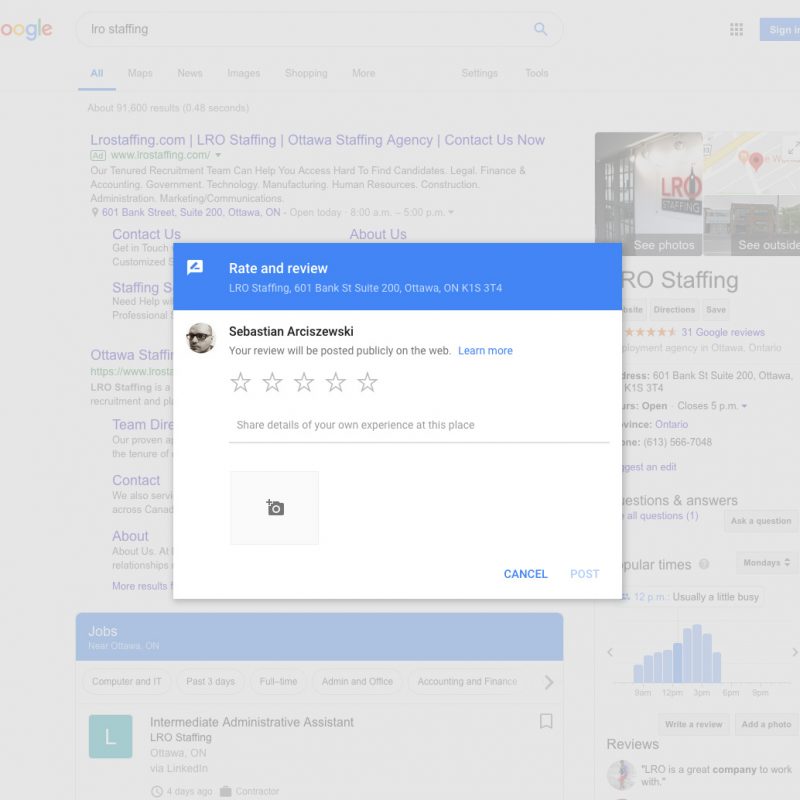Select the Computer and IT filter chip
Image resolution: width=800 pixels, height=800 pixels.
[127, 682]
